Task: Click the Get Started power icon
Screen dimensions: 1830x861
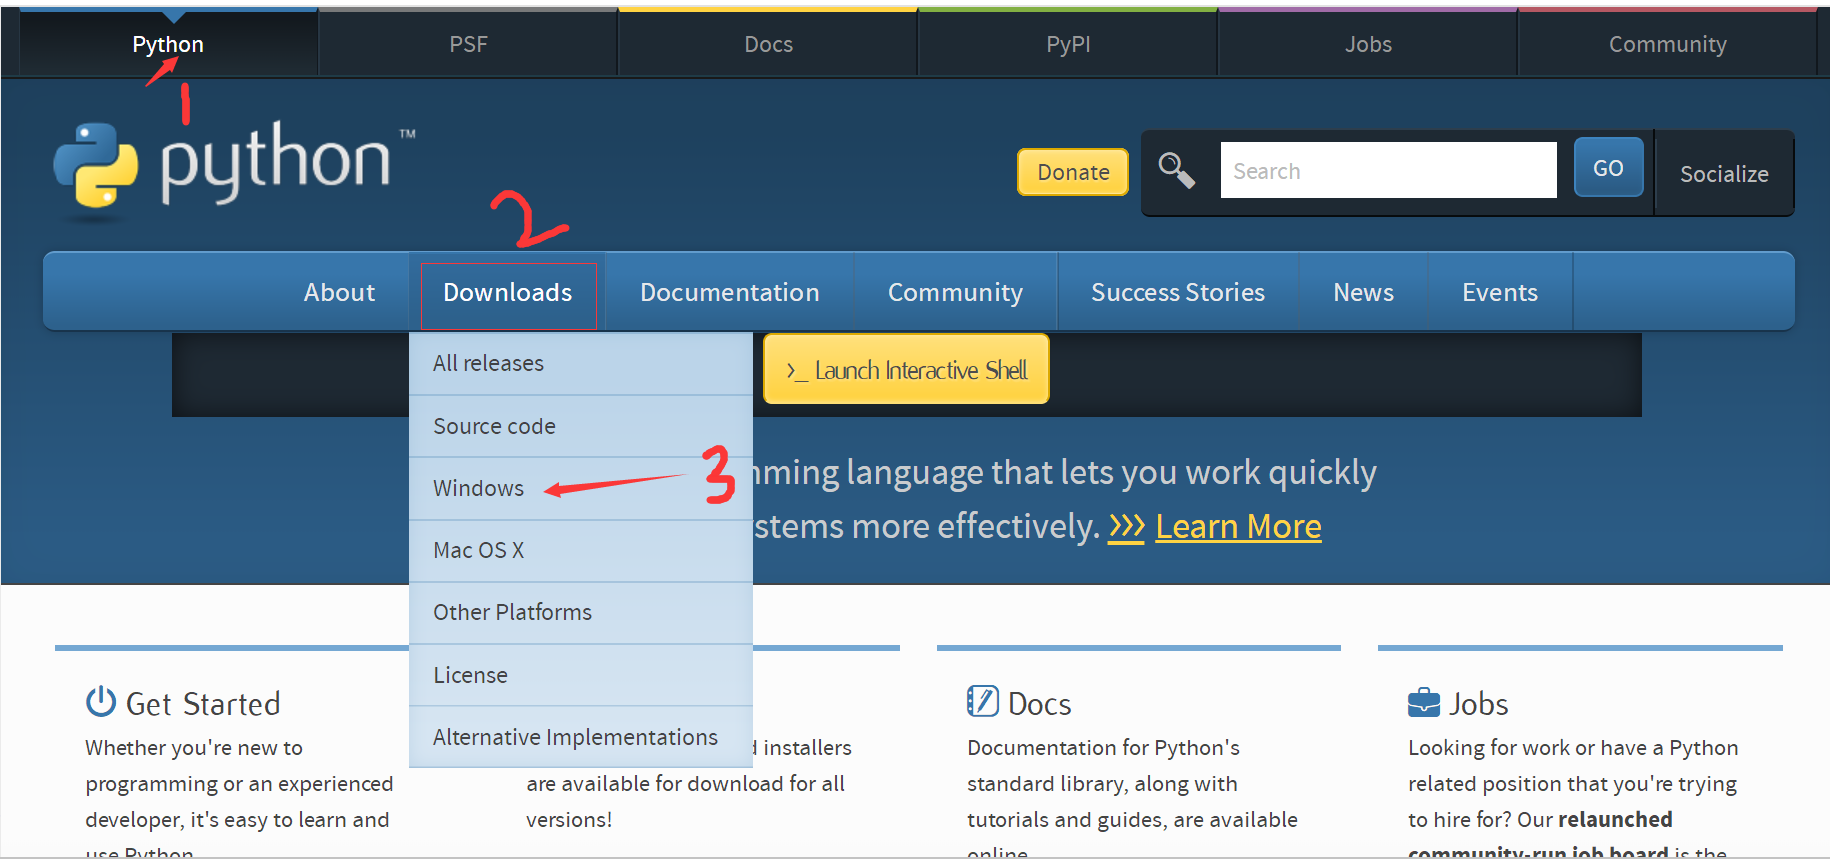Action: tap(101, 702)
